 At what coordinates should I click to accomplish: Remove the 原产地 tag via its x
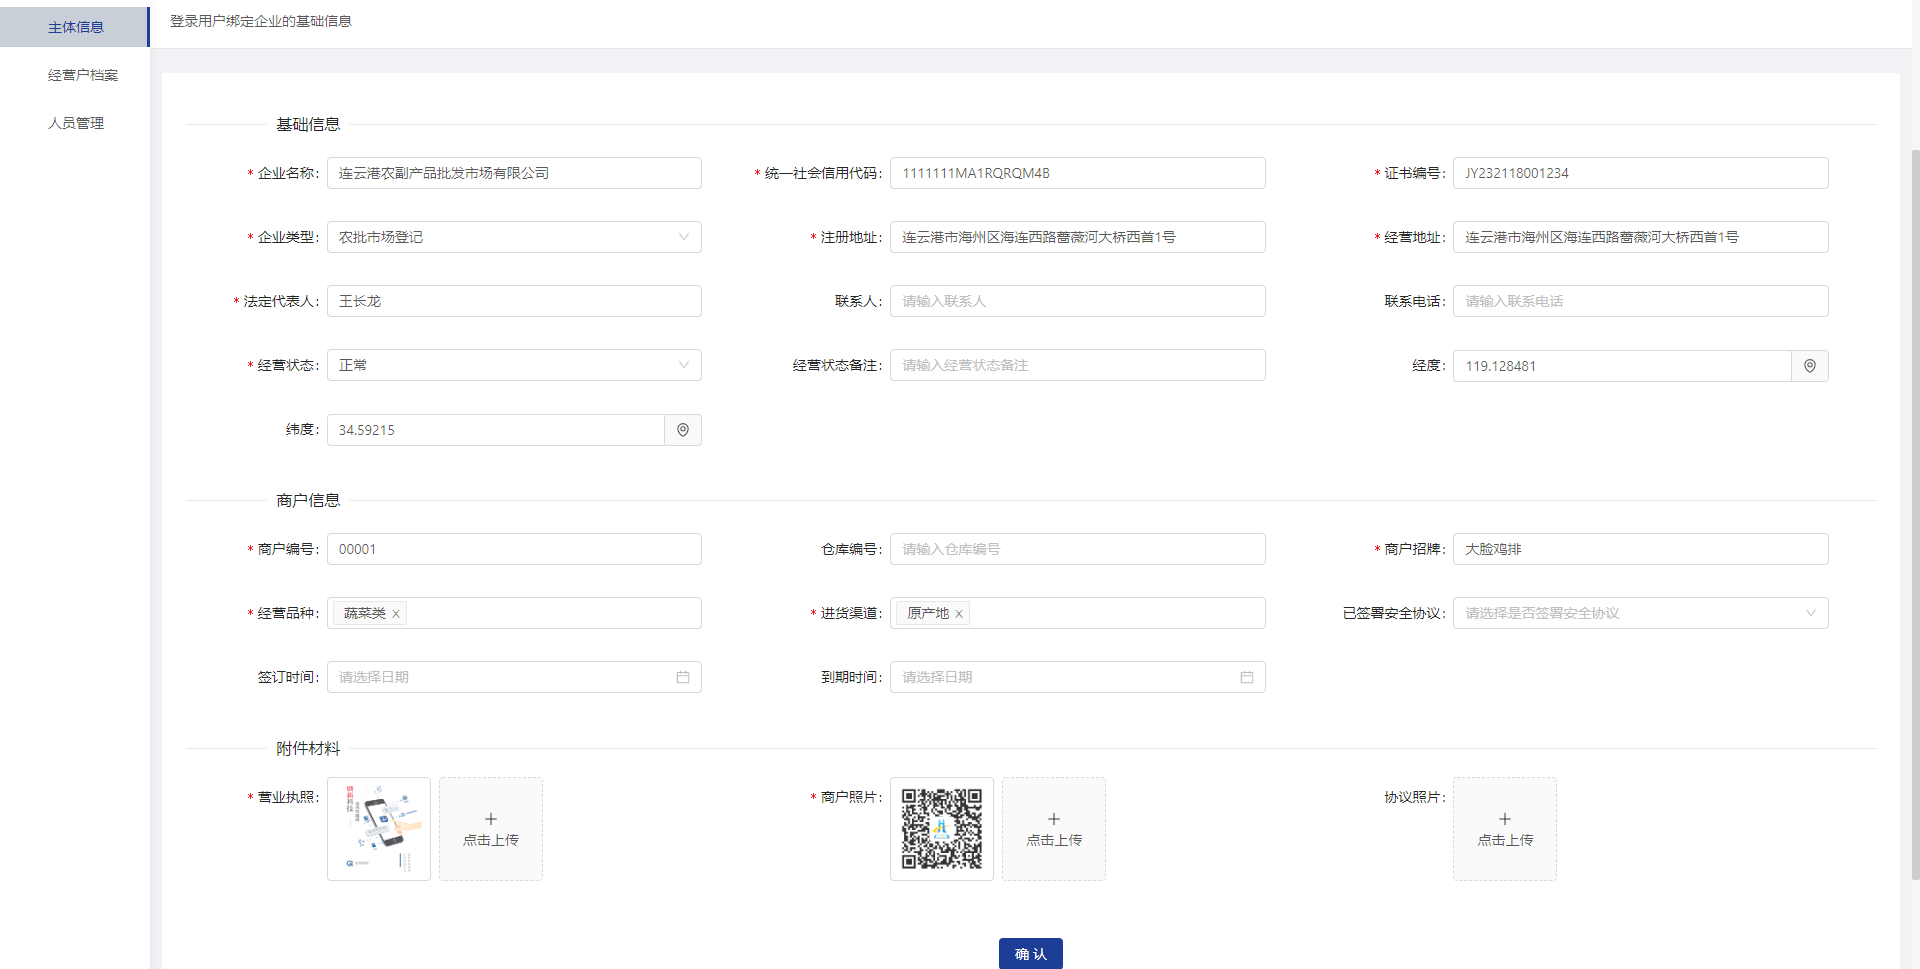(959, 614)
